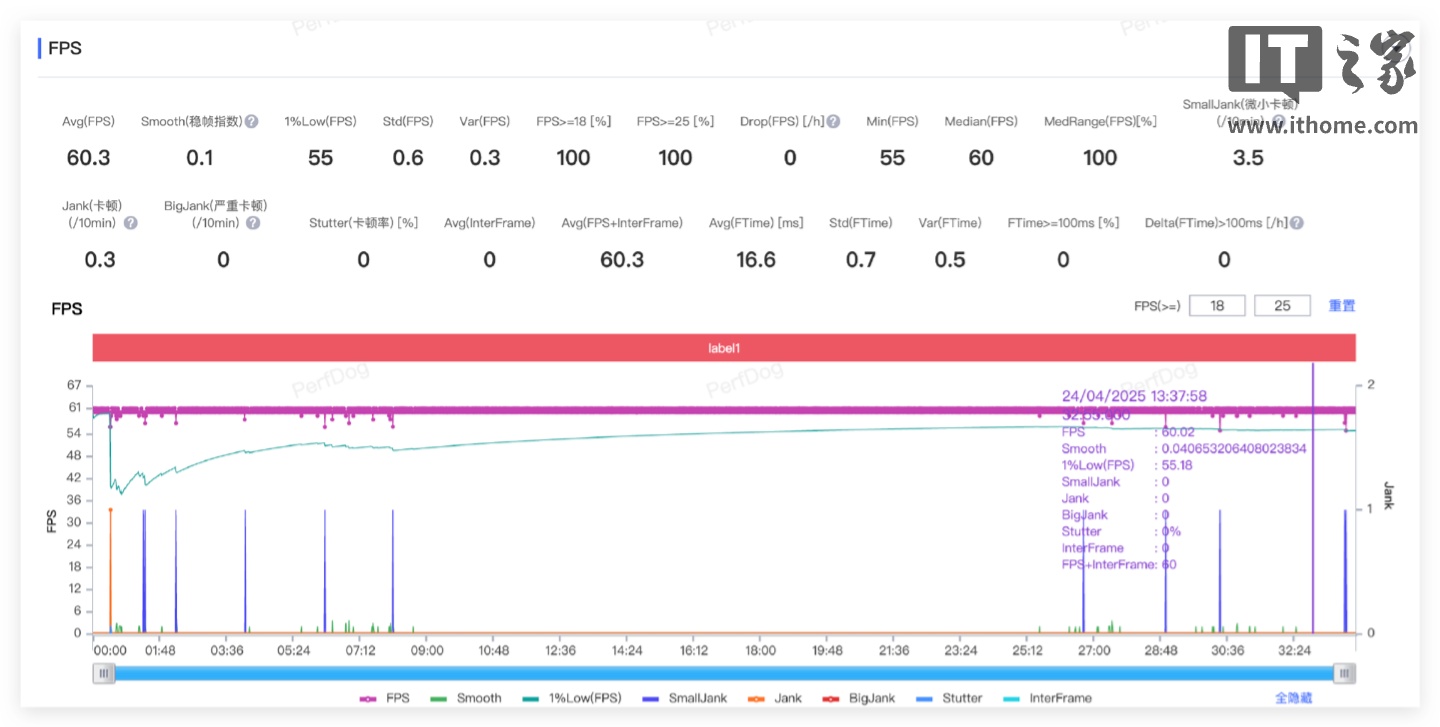Toggle 1%Low(FPS) line in legend
This screenshot has height=727, width=1440.
point(571,698)
